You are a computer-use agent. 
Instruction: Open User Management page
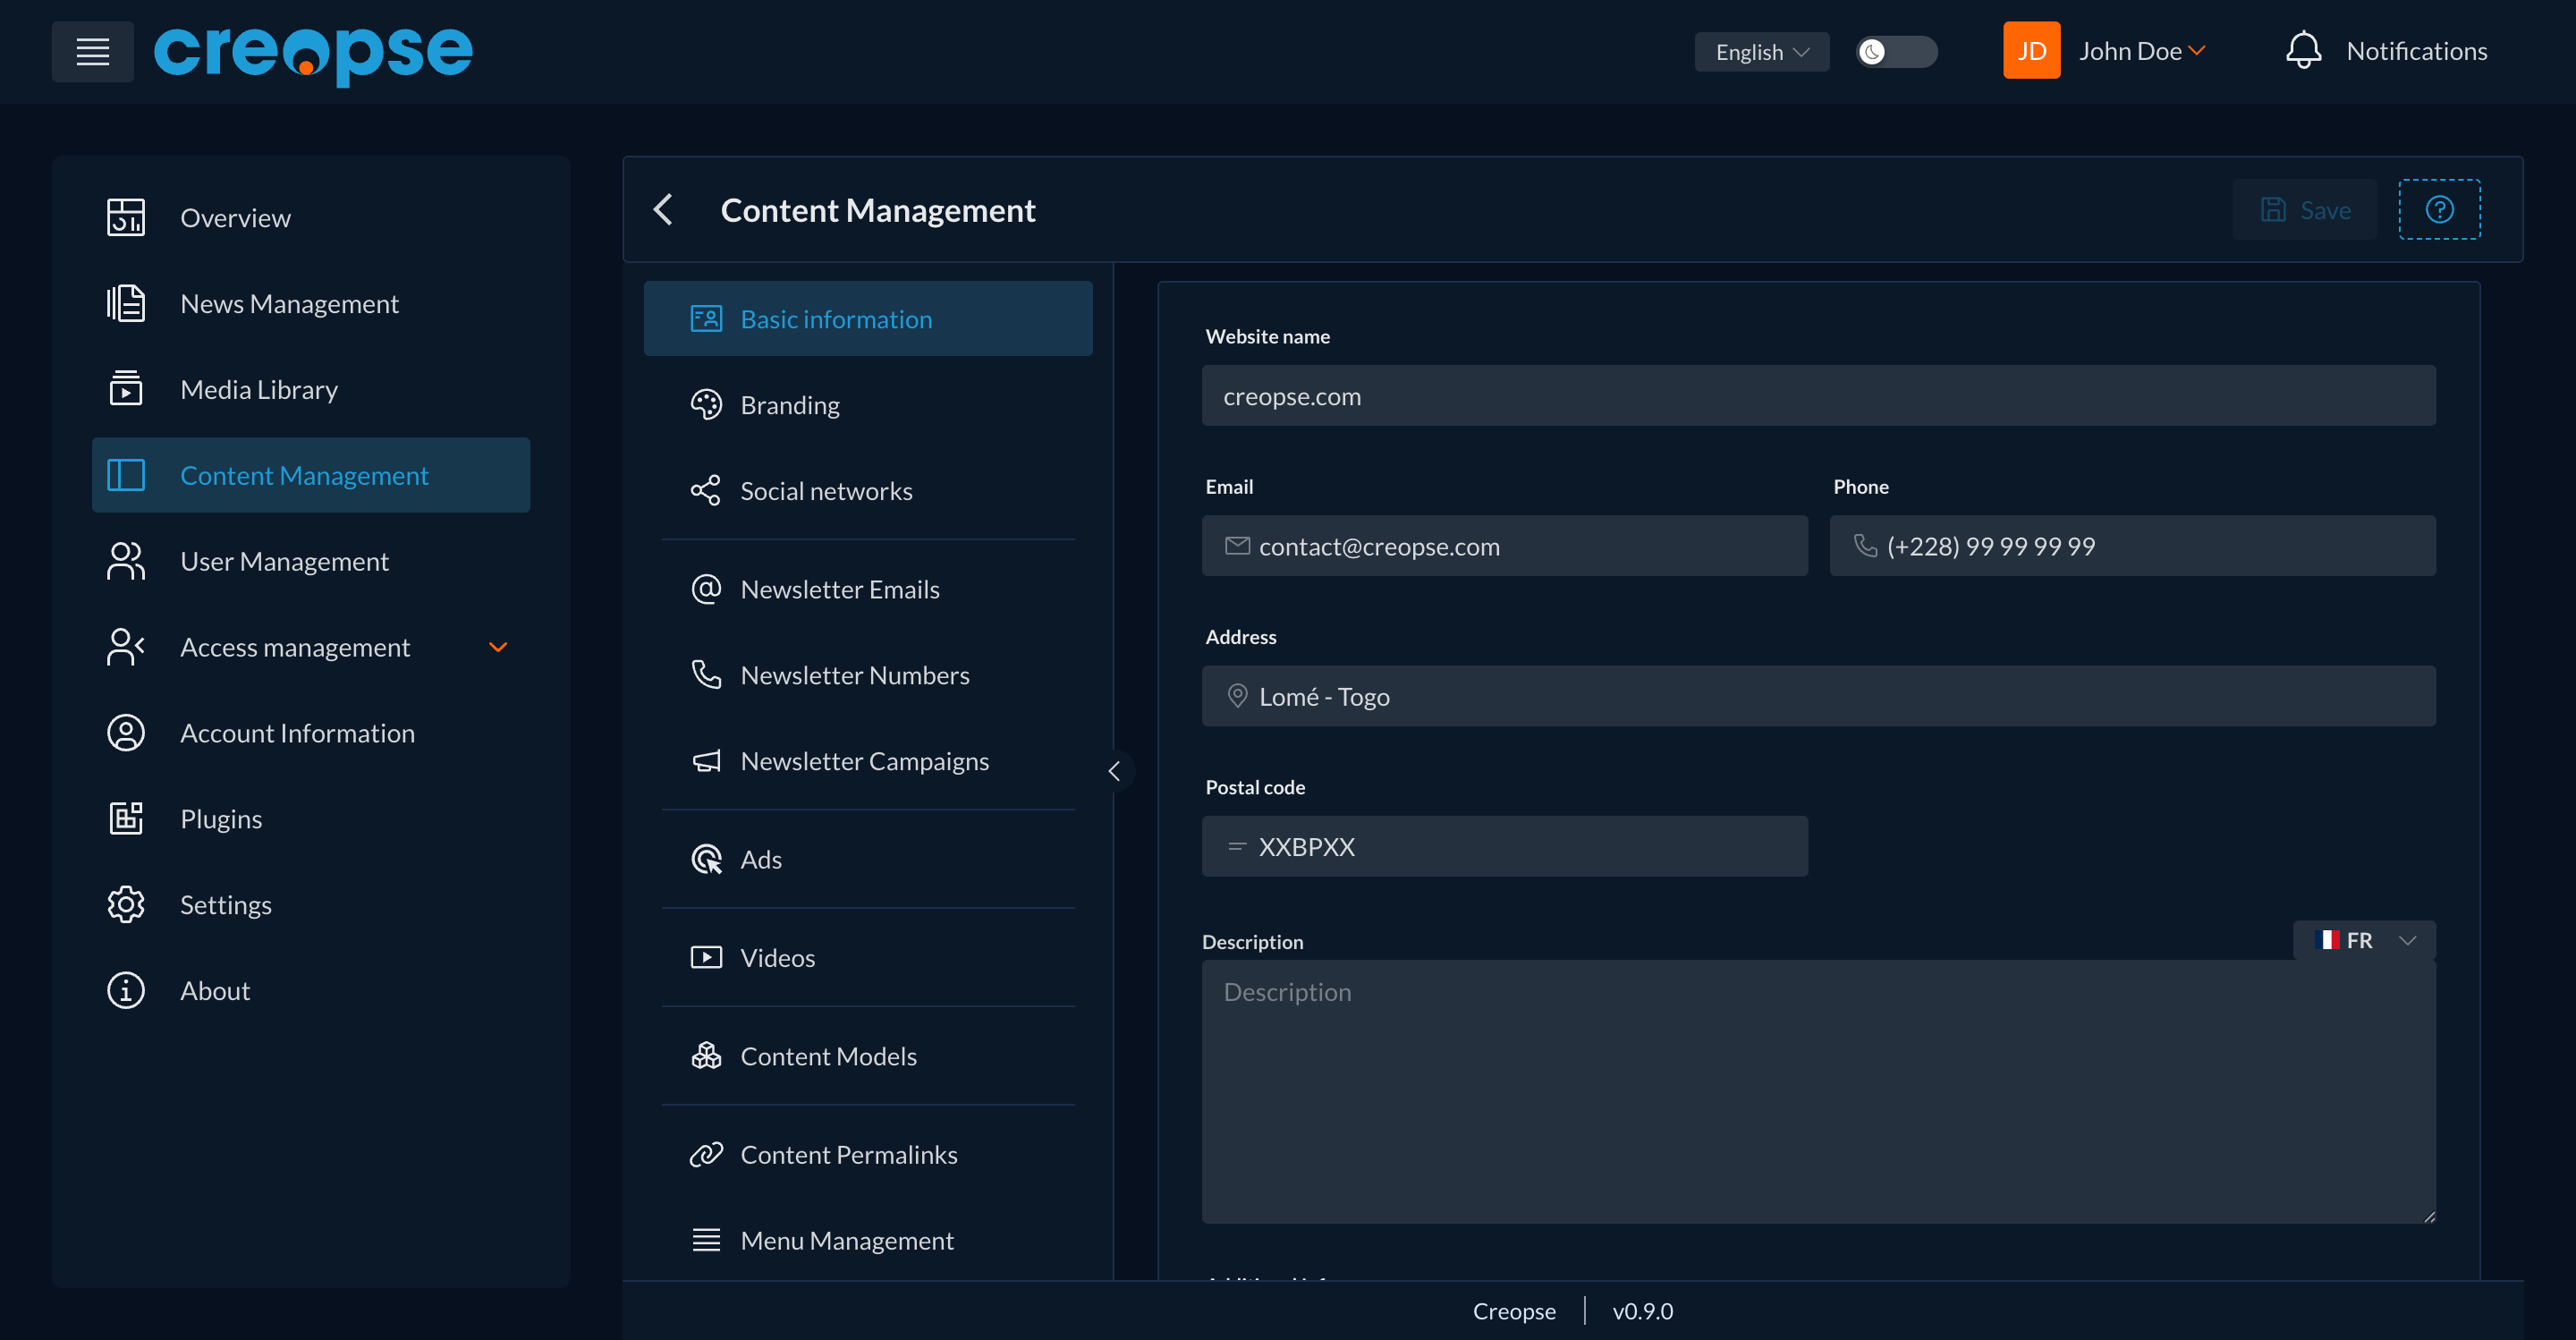click(311, 562)
